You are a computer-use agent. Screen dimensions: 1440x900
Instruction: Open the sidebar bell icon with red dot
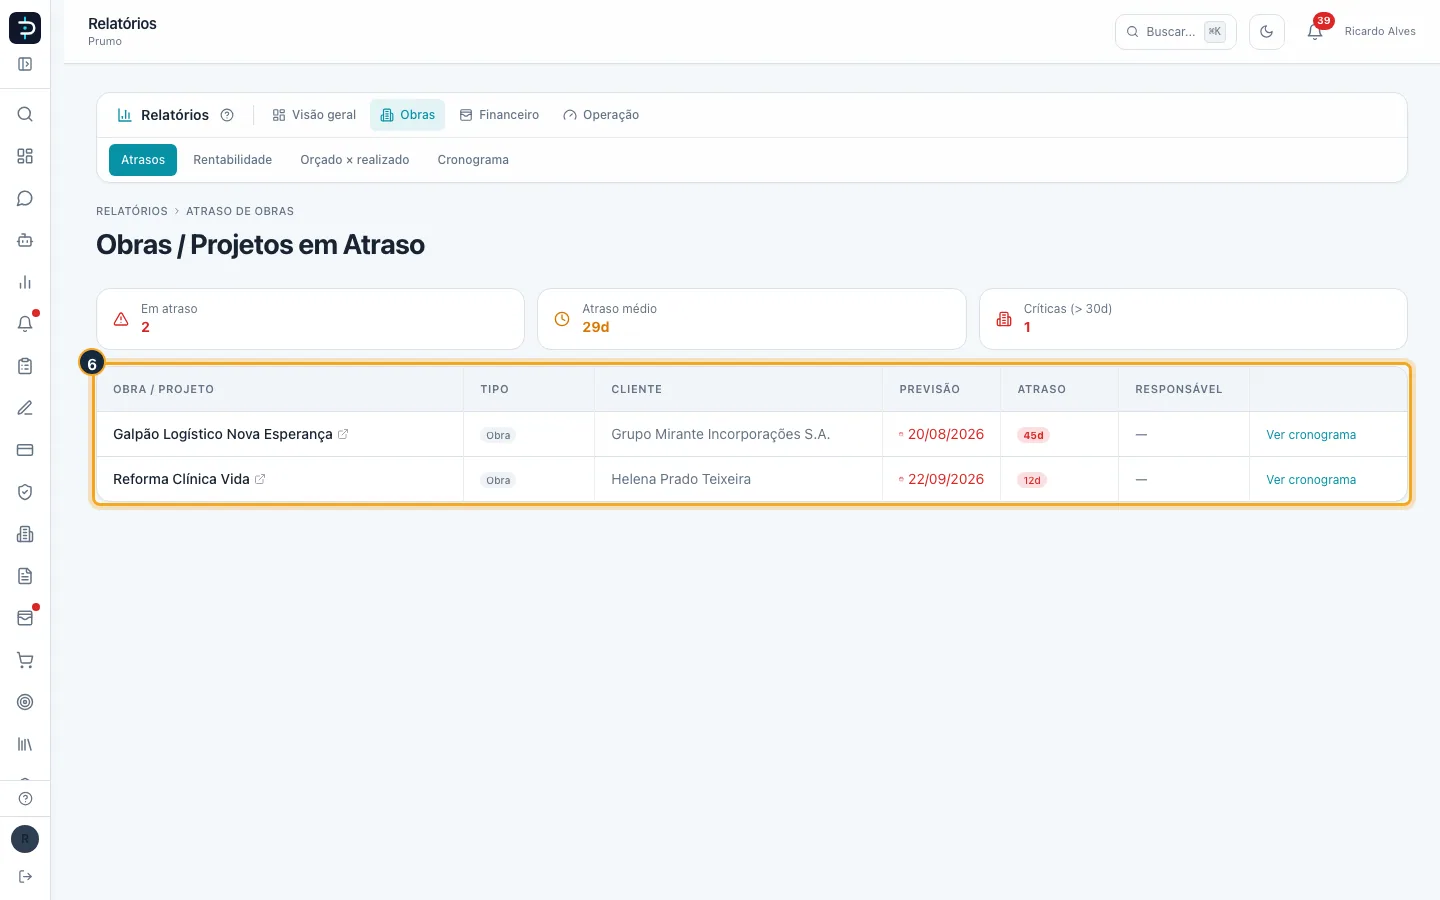click(x=25, y=324)
